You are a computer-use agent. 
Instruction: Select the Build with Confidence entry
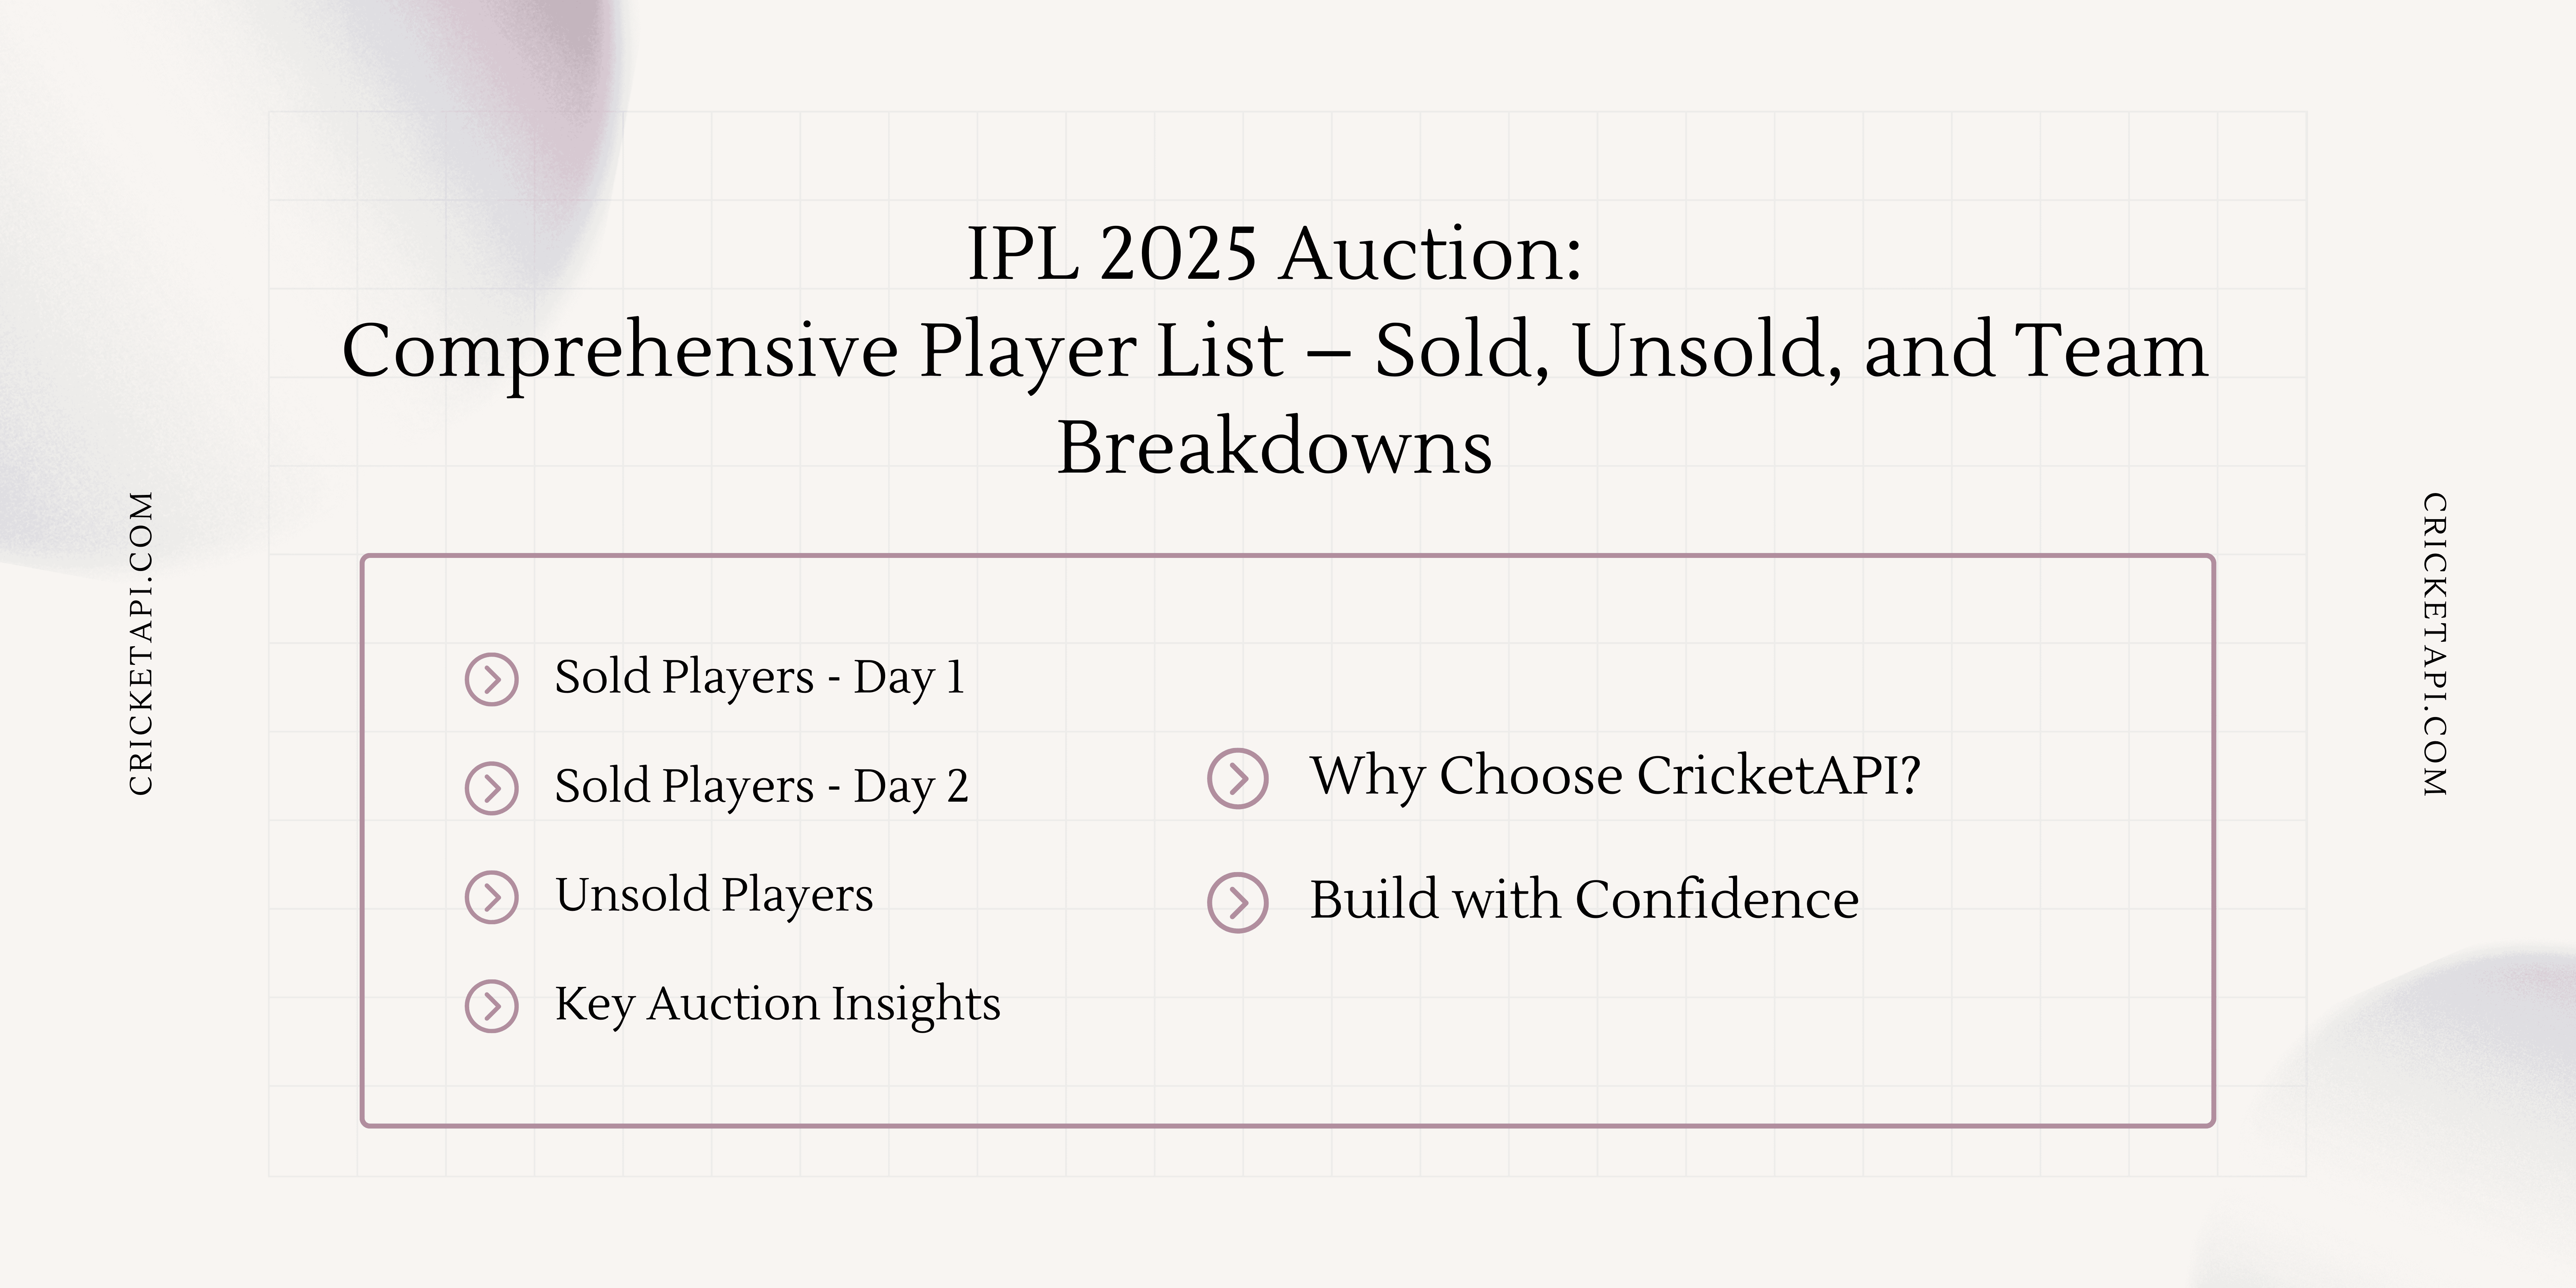(x=1584, y=899)
